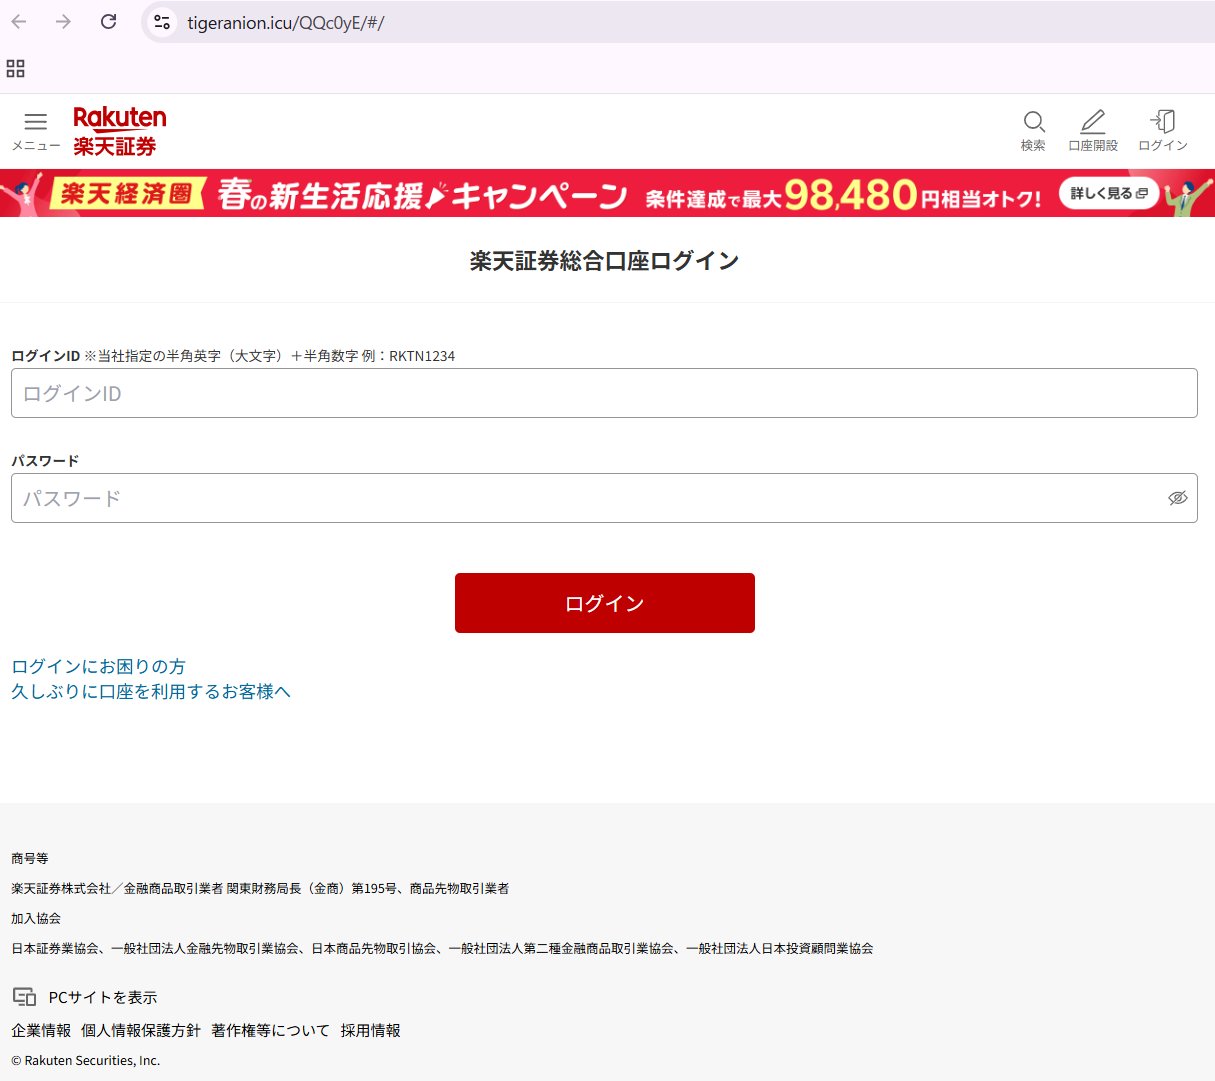Reload the page

click(x=109, y=22)
